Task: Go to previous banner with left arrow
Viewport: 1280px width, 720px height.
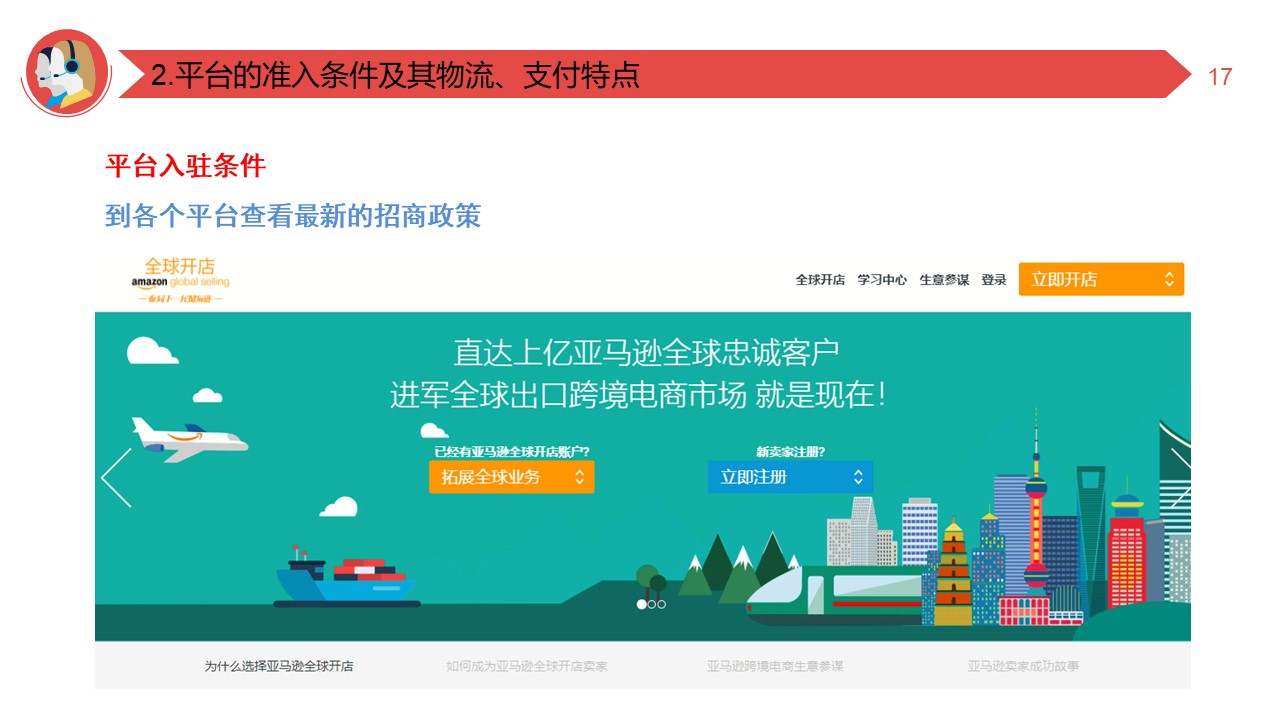Action: 116,478
